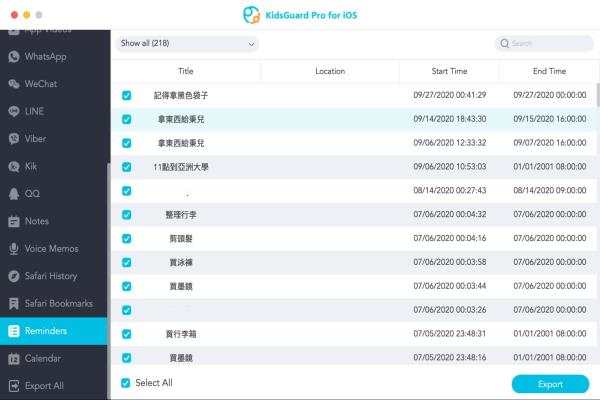Select start time 07/06/2020 00:04:32

450,214
